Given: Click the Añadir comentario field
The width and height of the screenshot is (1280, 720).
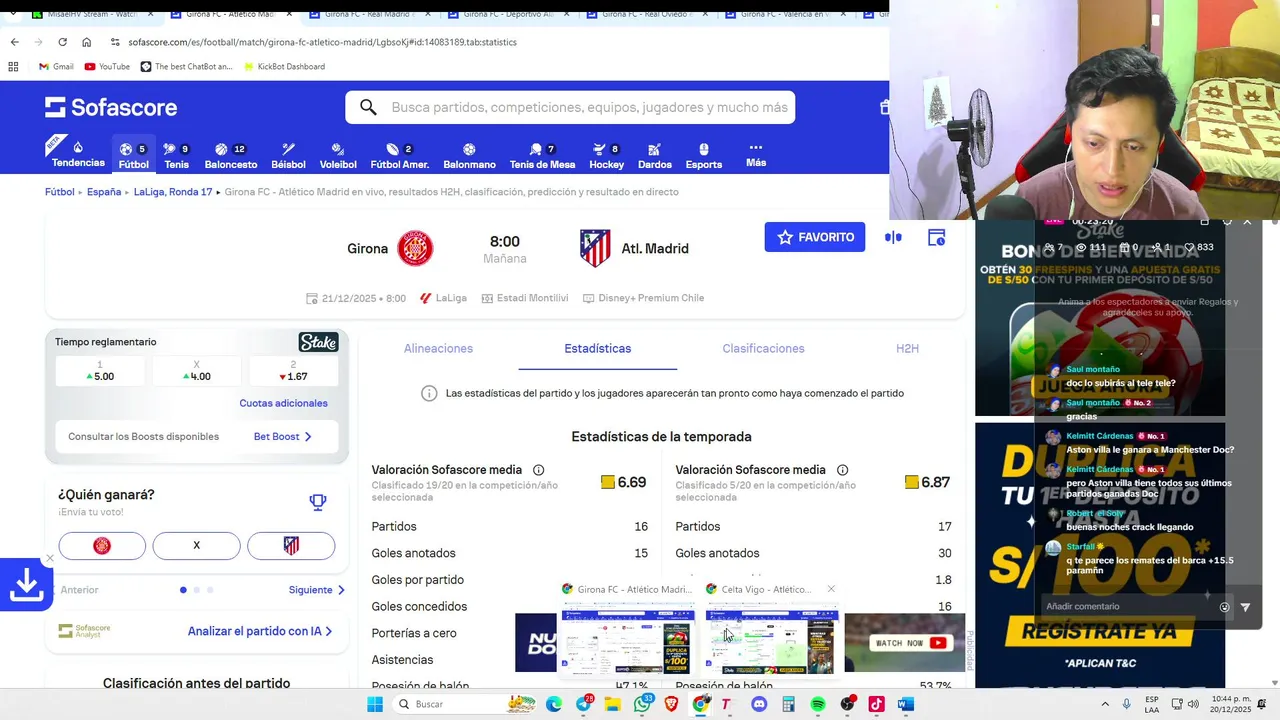Looking at the screenshot, I should tap(1127, 607).
